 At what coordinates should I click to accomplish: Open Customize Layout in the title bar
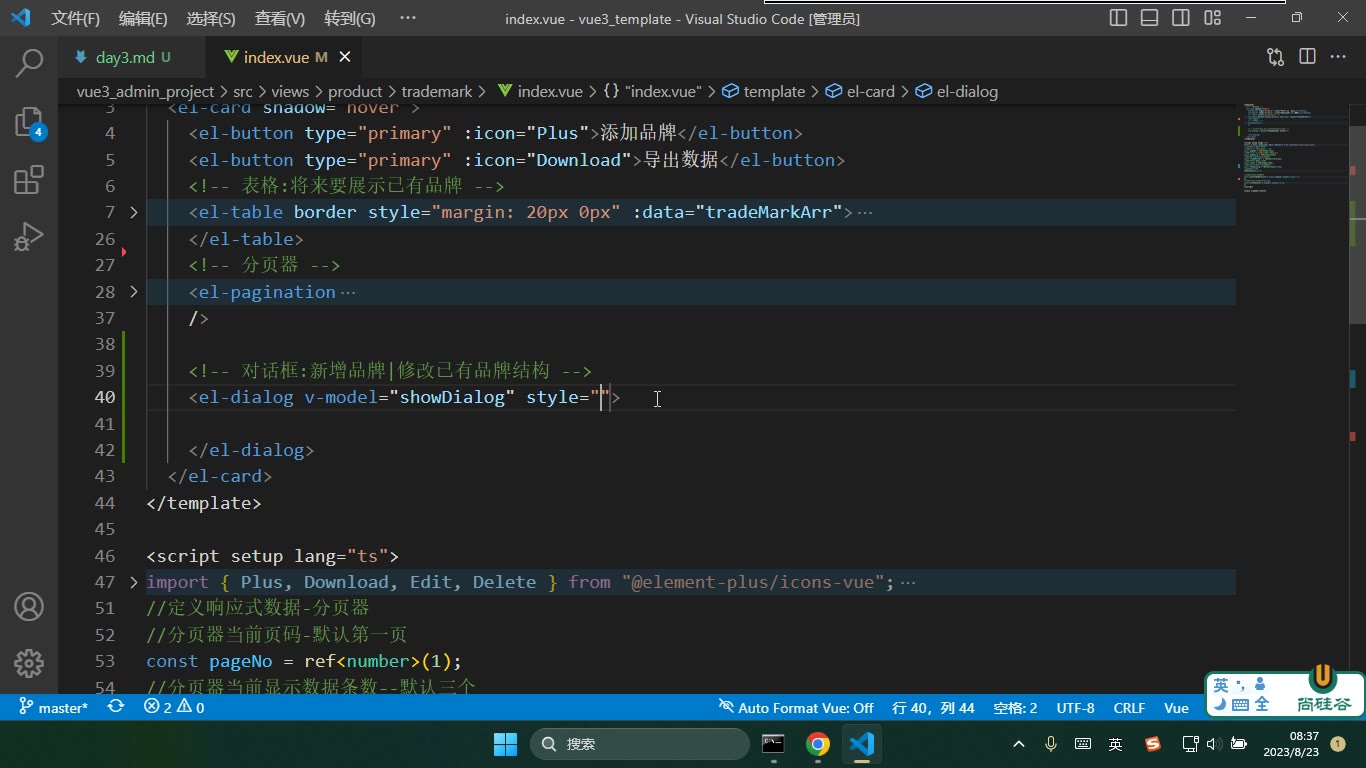coord(1212,18)
